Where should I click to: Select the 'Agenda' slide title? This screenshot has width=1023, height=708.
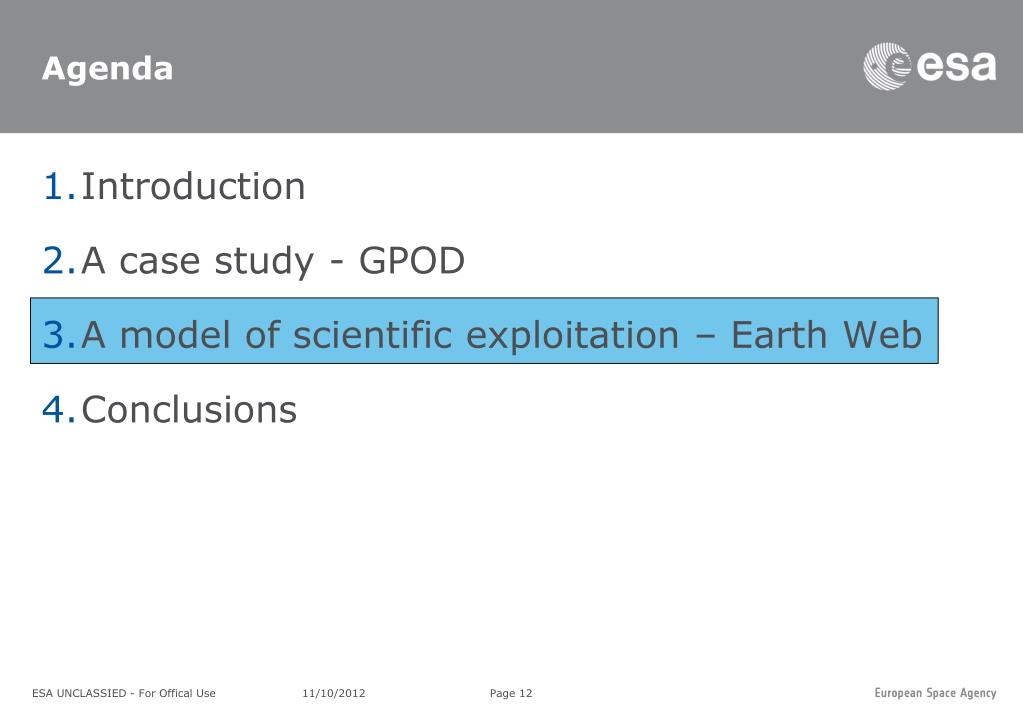tap(107, 69)
